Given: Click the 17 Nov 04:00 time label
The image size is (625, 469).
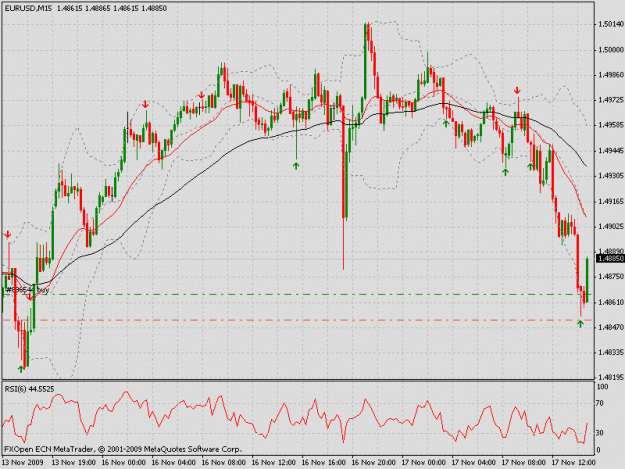Looking at the screenshot, I should click(474, 463).
